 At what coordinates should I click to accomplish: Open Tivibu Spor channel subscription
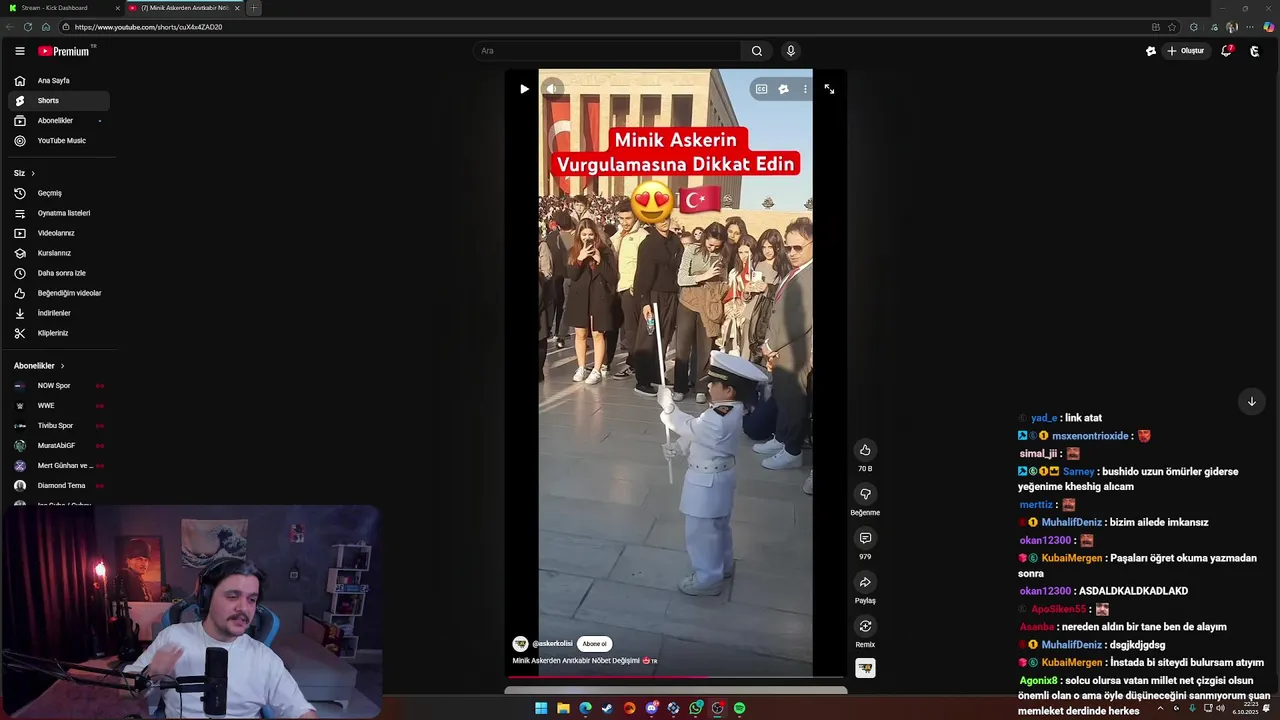point(58,426)
